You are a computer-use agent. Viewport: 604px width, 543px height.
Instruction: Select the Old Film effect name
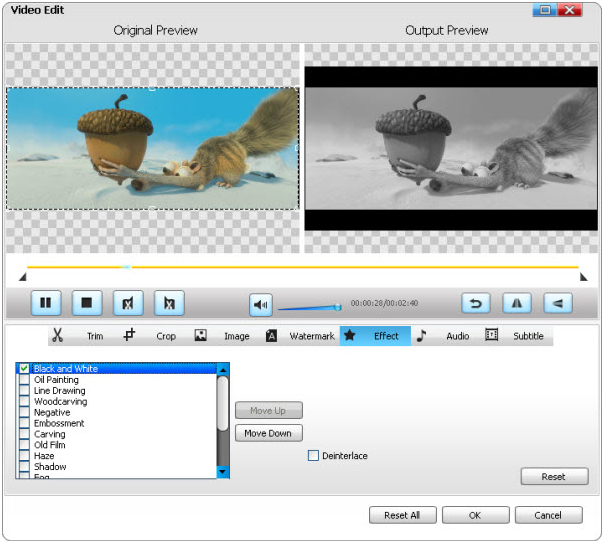tap(50, 444)
